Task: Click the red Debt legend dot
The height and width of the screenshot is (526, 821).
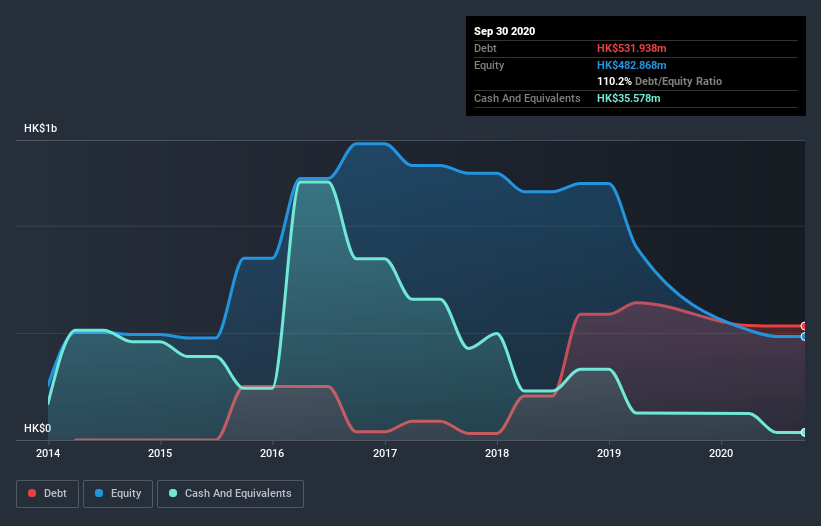Action: (x=32, y=493)
